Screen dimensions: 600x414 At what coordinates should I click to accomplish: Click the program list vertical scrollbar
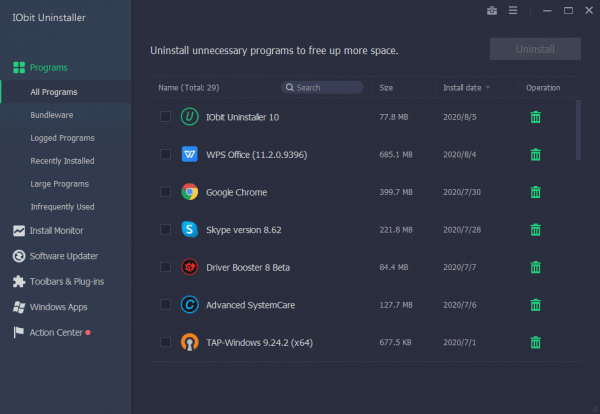(578, 130)
